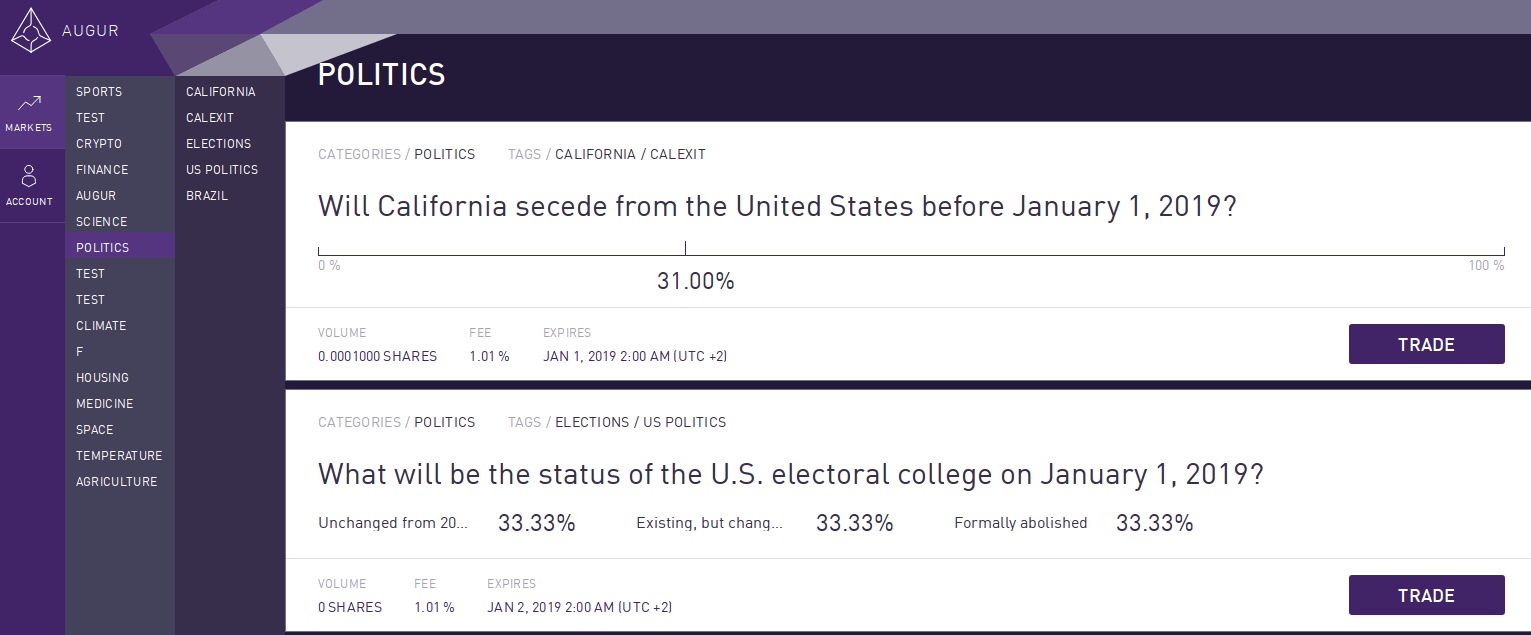Open the POLITICS breadcrumb link above the market title
1531x635 pixels.
(x=445, y=154)
